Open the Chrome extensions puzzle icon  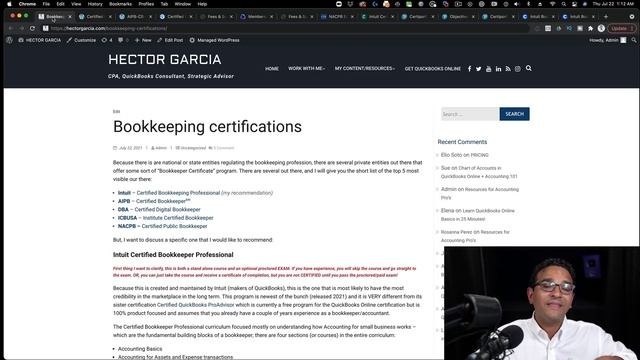click(x=590, y=28)
